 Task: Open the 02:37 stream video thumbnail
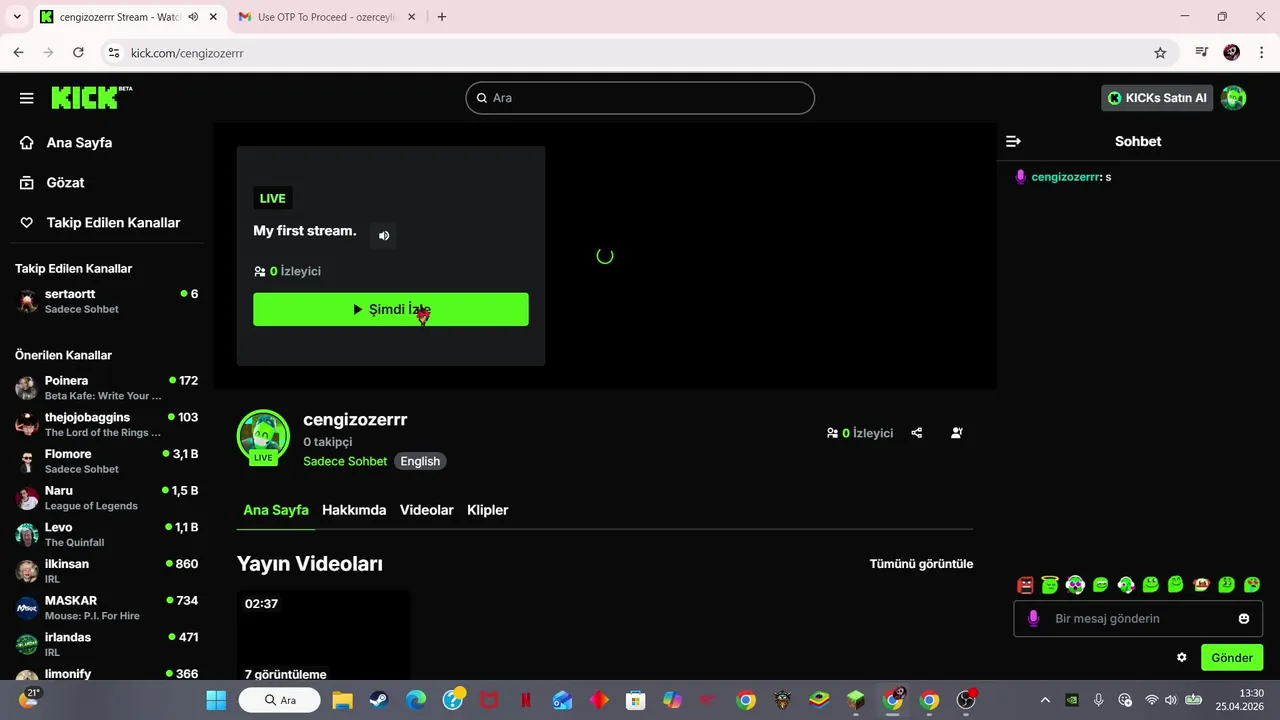(x=323, y=636)
